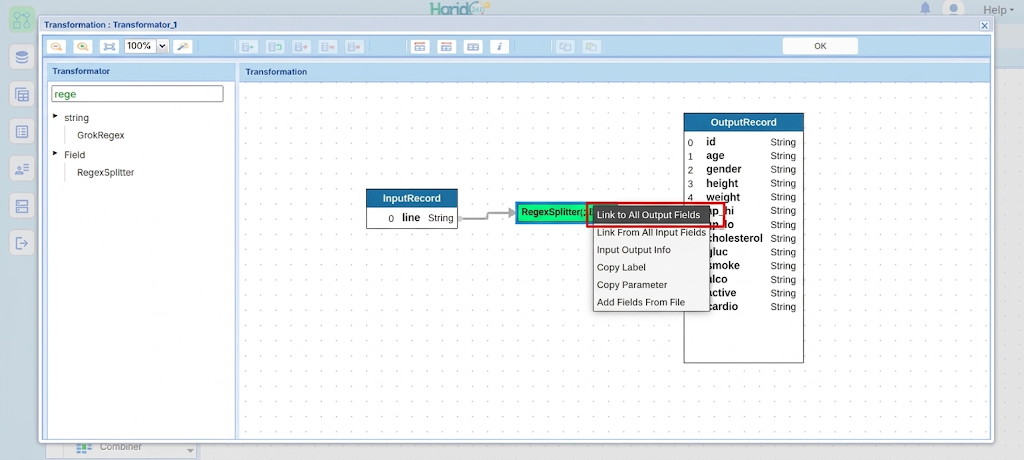
Task: Click the Combiner item in background list
Action: (x=120, y=447)
